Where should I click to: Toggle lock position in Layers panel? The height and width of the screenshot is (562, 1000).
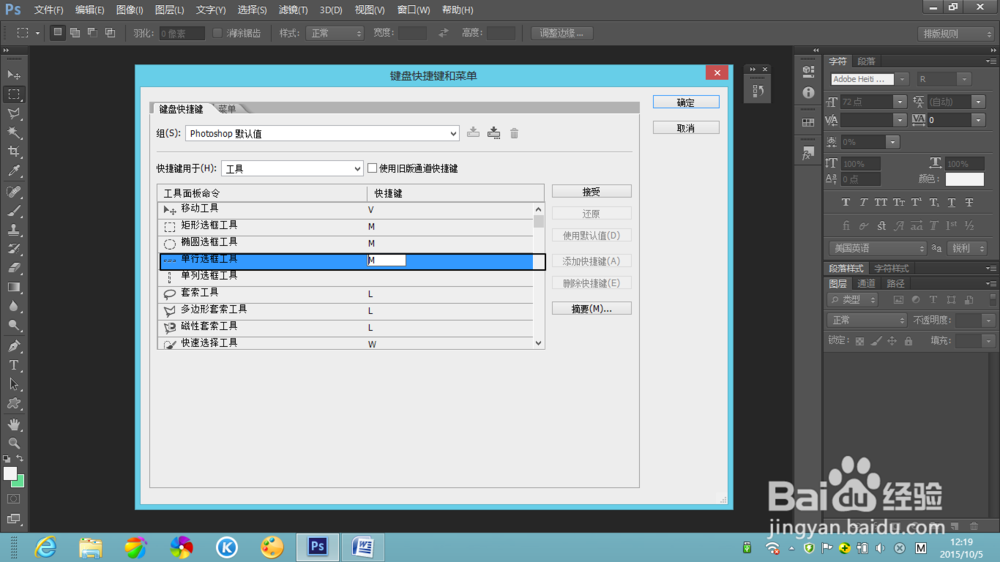pos(892,341)
